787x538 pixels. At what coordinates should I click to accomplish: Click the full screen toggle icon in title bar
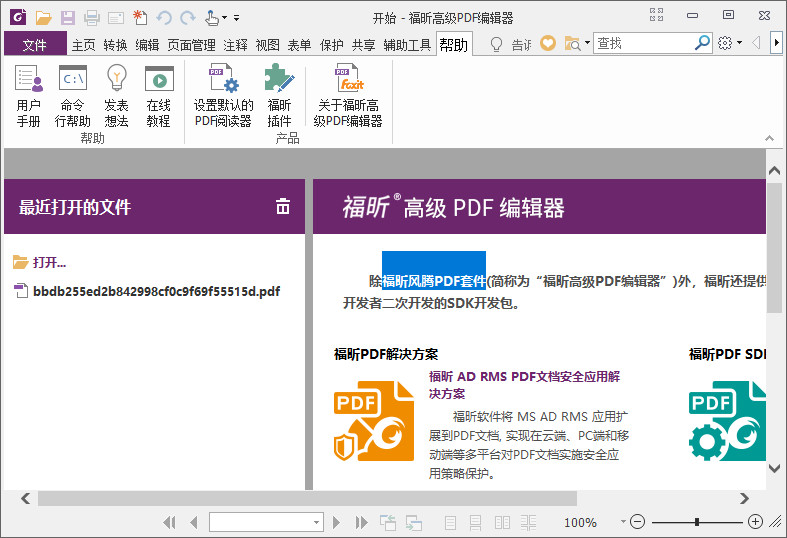click(x=657, y=15)
